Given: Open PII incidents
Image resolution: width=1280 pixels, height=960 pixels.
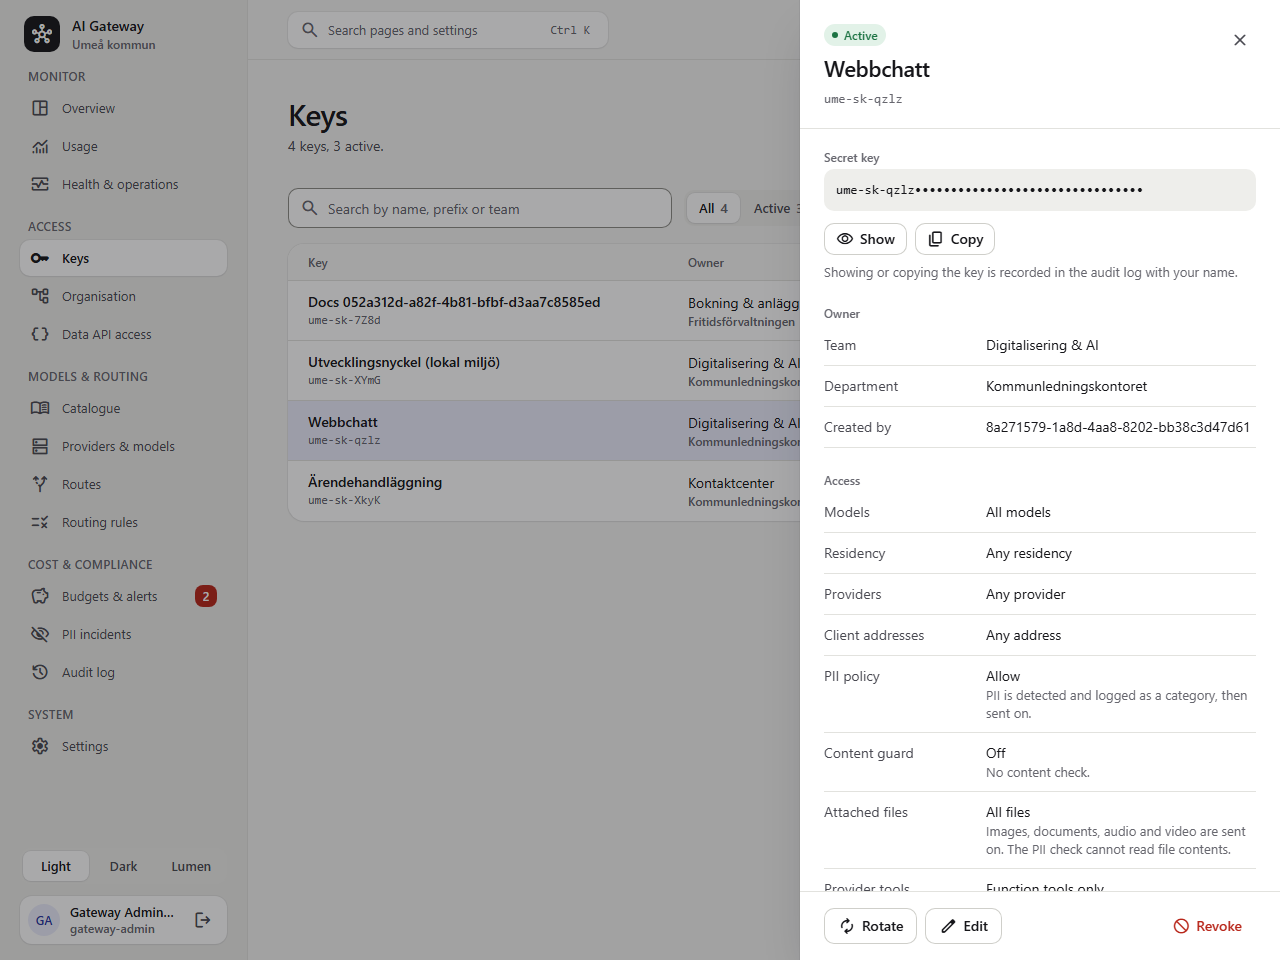Looking at the screenshot, I should tap(124, 634).
